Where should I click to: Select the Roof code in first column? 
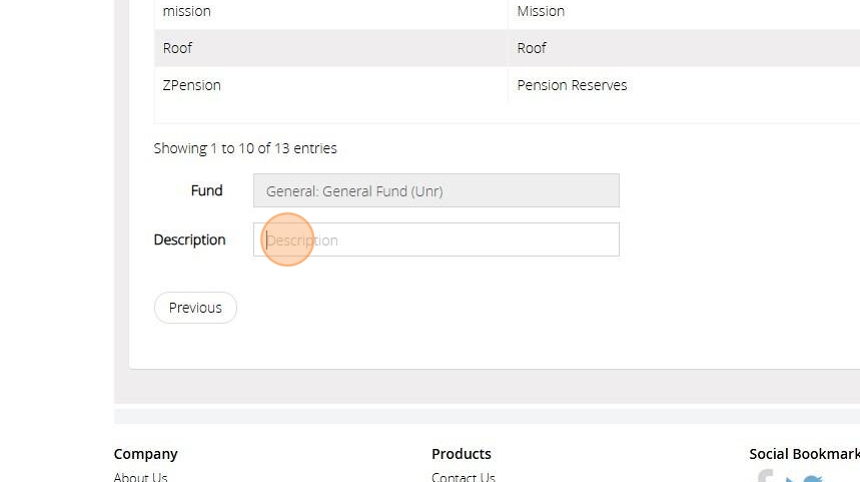point(178,48)
